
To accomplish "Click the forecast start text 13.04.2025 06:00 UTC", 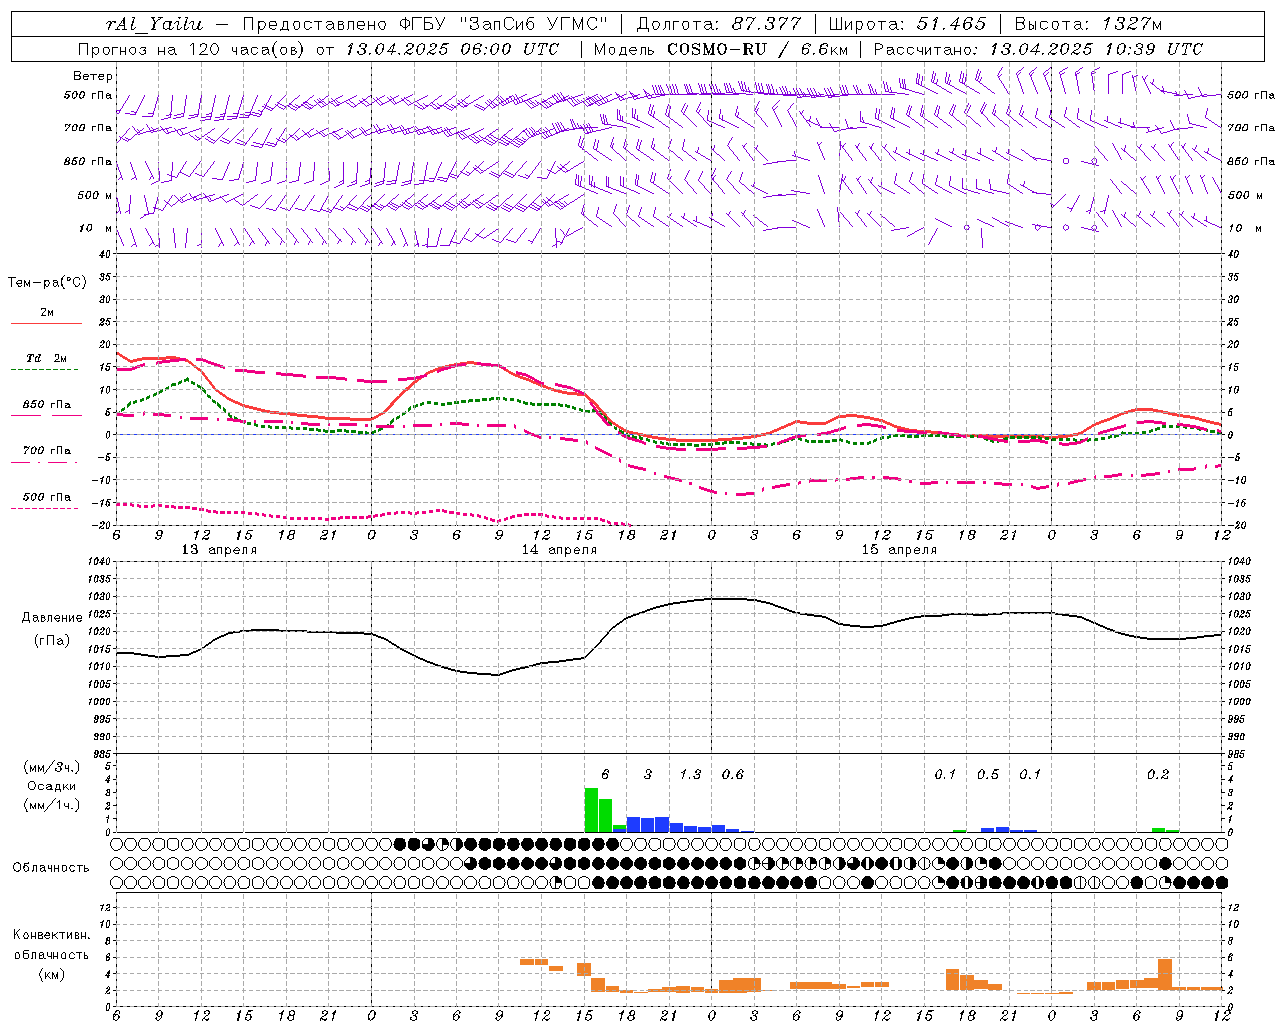I will coord(453,49).
